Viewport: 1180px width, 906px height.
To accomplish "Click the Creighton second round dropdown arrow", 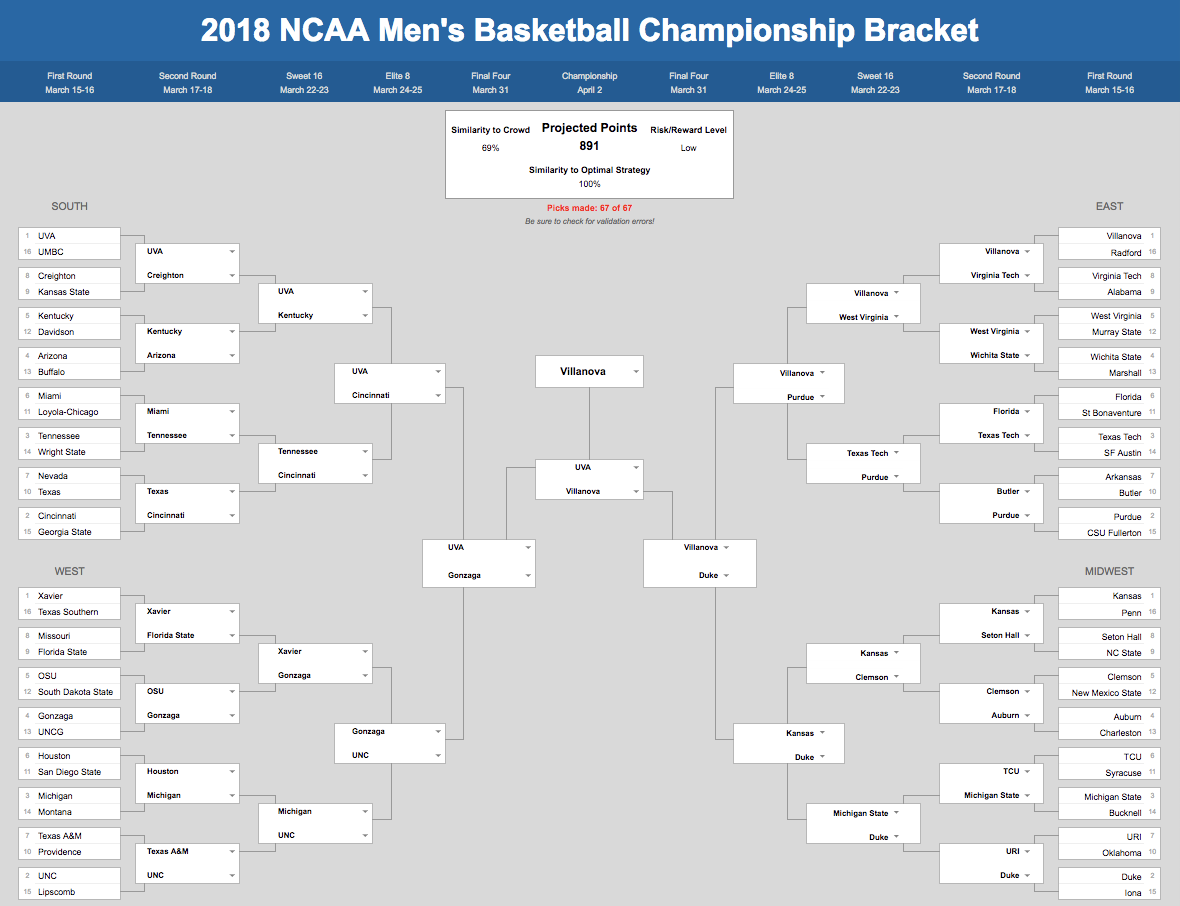I will pos(232,275).
